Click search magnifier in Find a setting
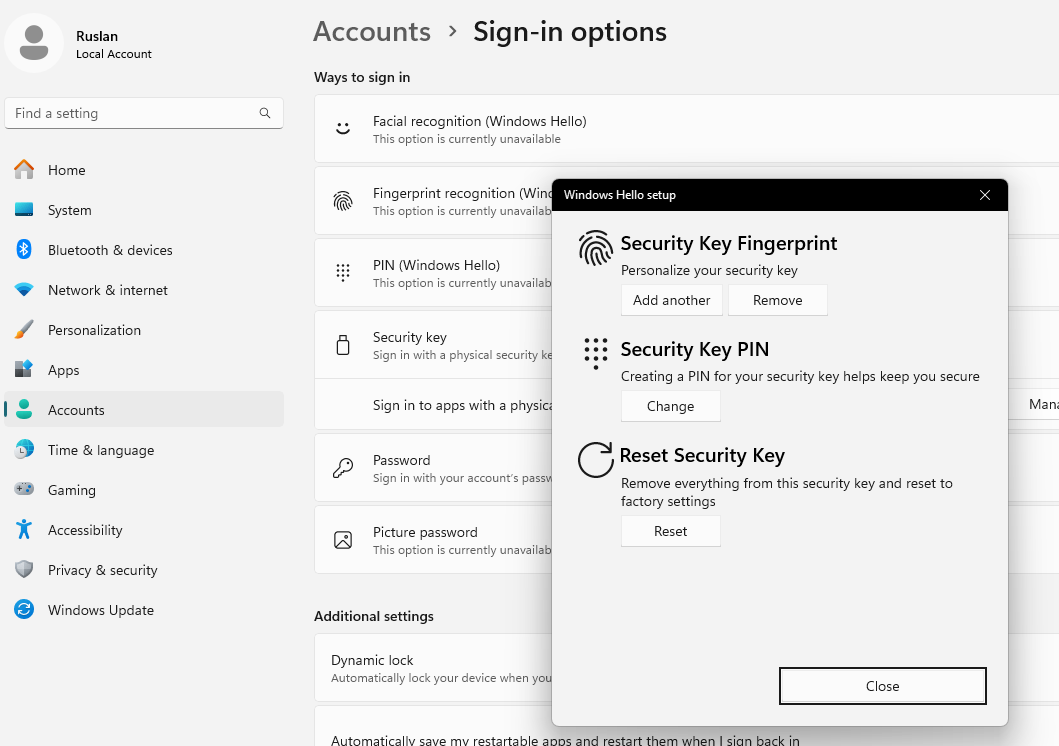This screenshot has height=746, width=1059. 265,113
